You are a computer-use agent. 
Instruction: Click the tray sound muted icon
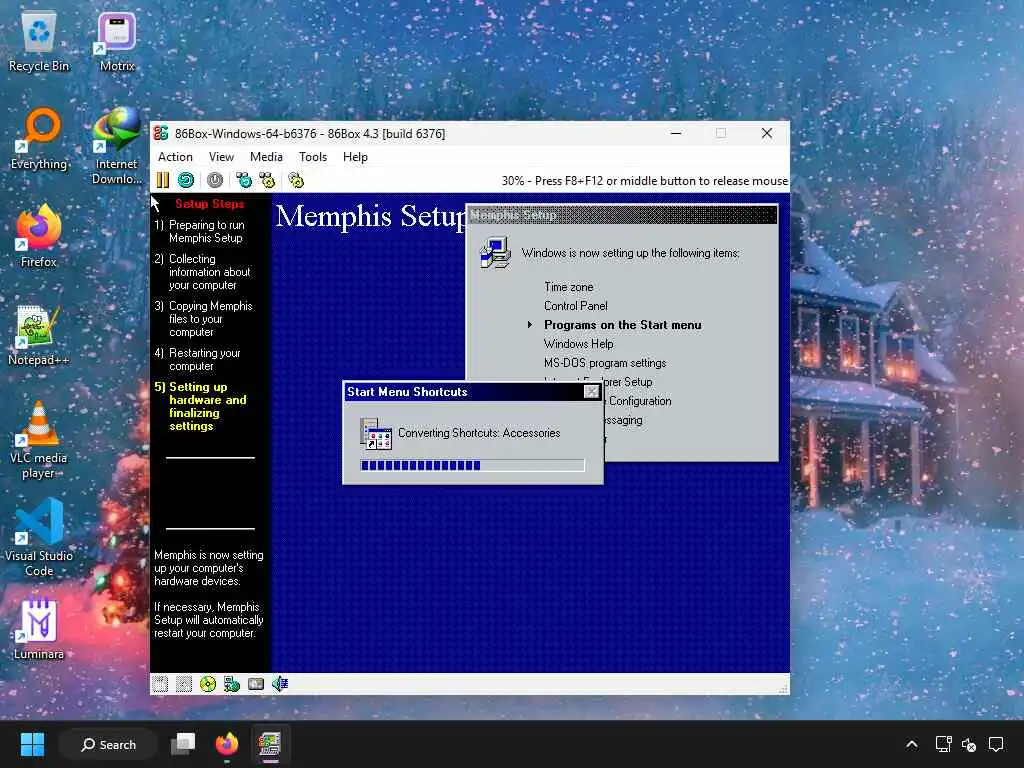point(969,744)
